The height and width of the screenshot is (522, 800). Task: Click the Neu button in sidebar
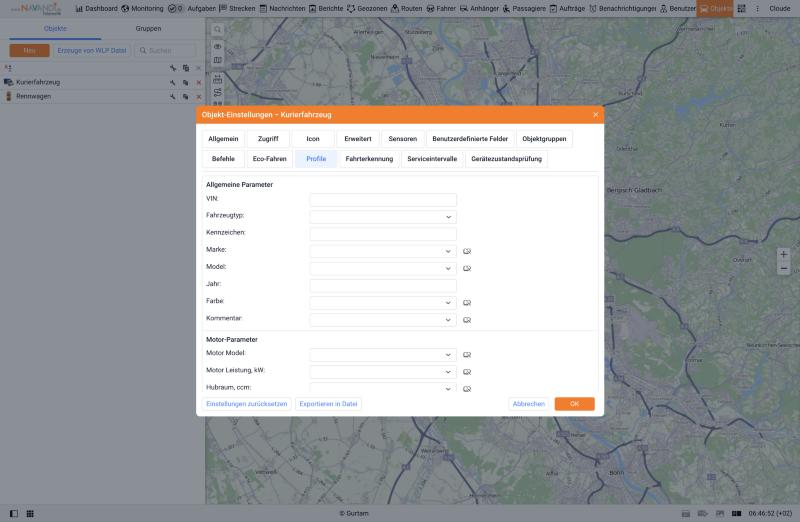pos(29,51)
